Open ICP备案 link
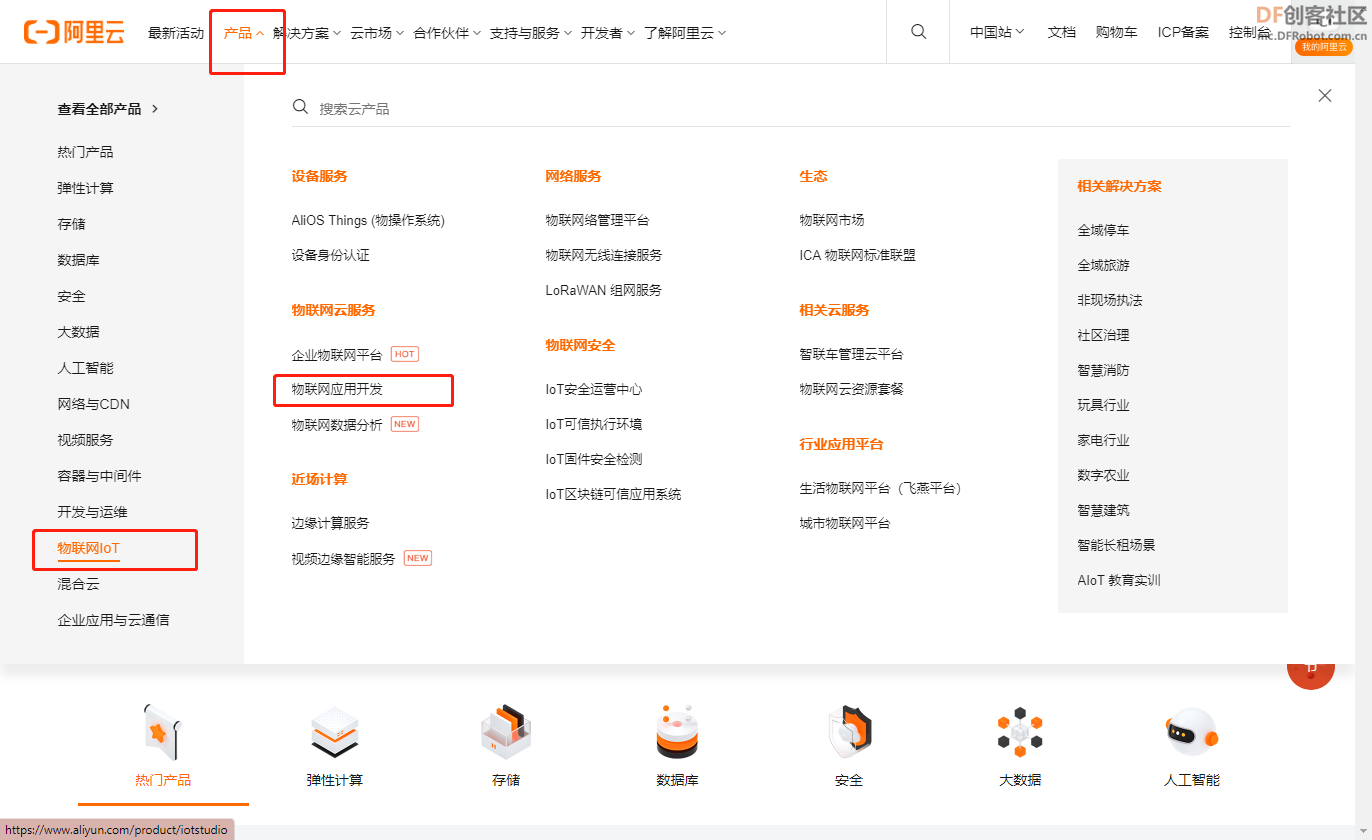This screenshot has height=840, width=1372. pos(1183,32)
